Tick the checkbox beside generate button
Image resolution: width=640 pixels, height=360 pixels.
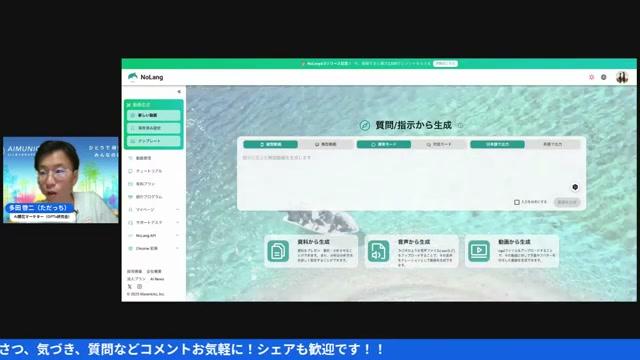pyautogui.click(x=517, y=202)
